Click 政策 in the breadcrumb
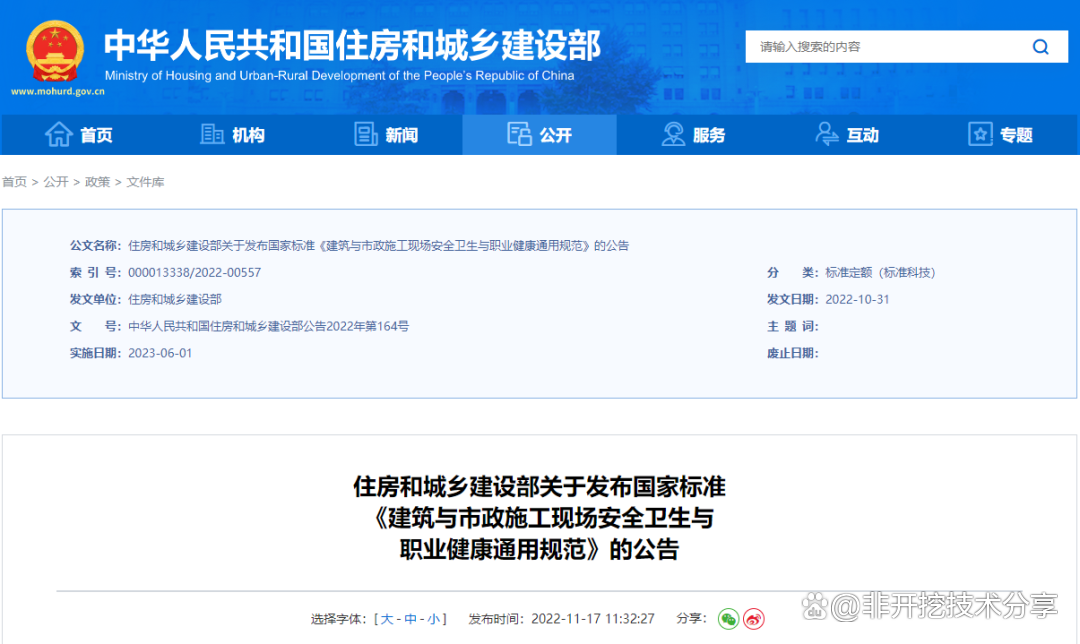 click(x=97, y=182)
